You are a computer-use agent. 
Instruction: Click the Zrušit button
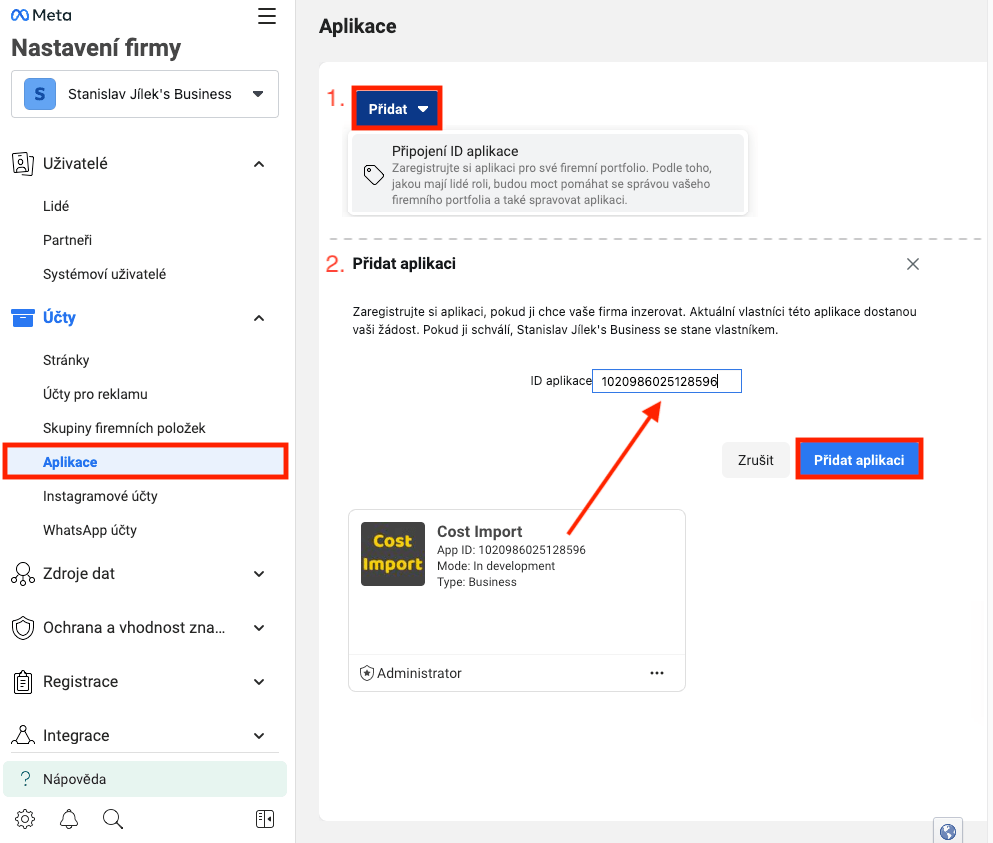755,460
